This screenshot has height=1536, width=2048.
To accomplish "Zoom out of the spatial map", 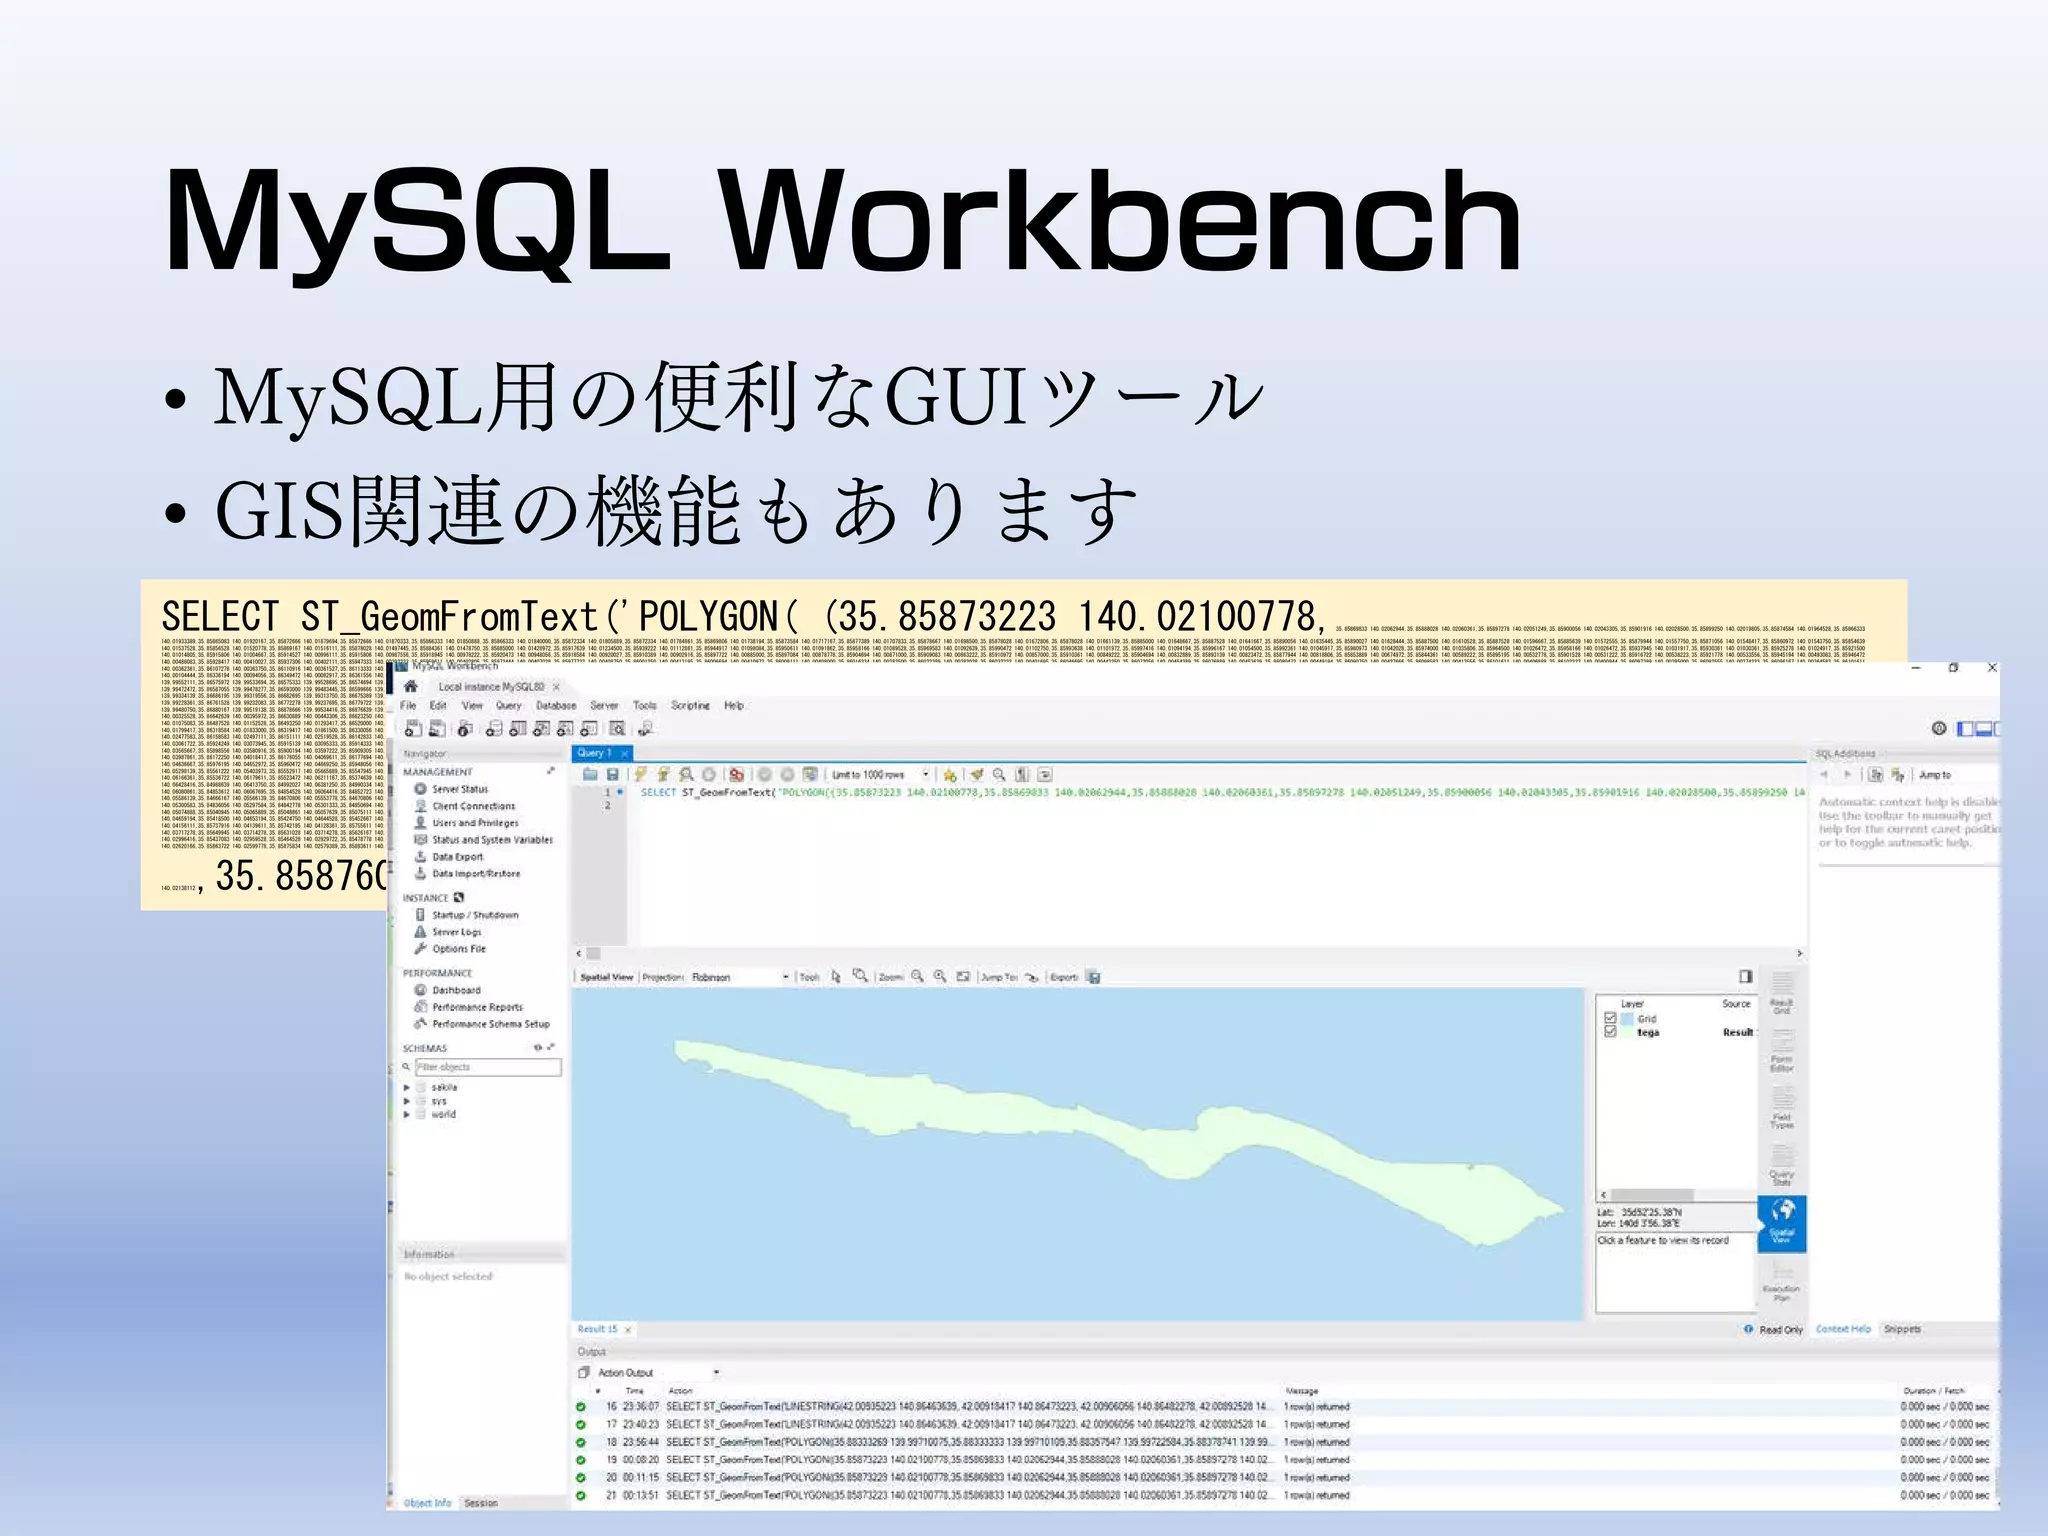I will 917,976.
